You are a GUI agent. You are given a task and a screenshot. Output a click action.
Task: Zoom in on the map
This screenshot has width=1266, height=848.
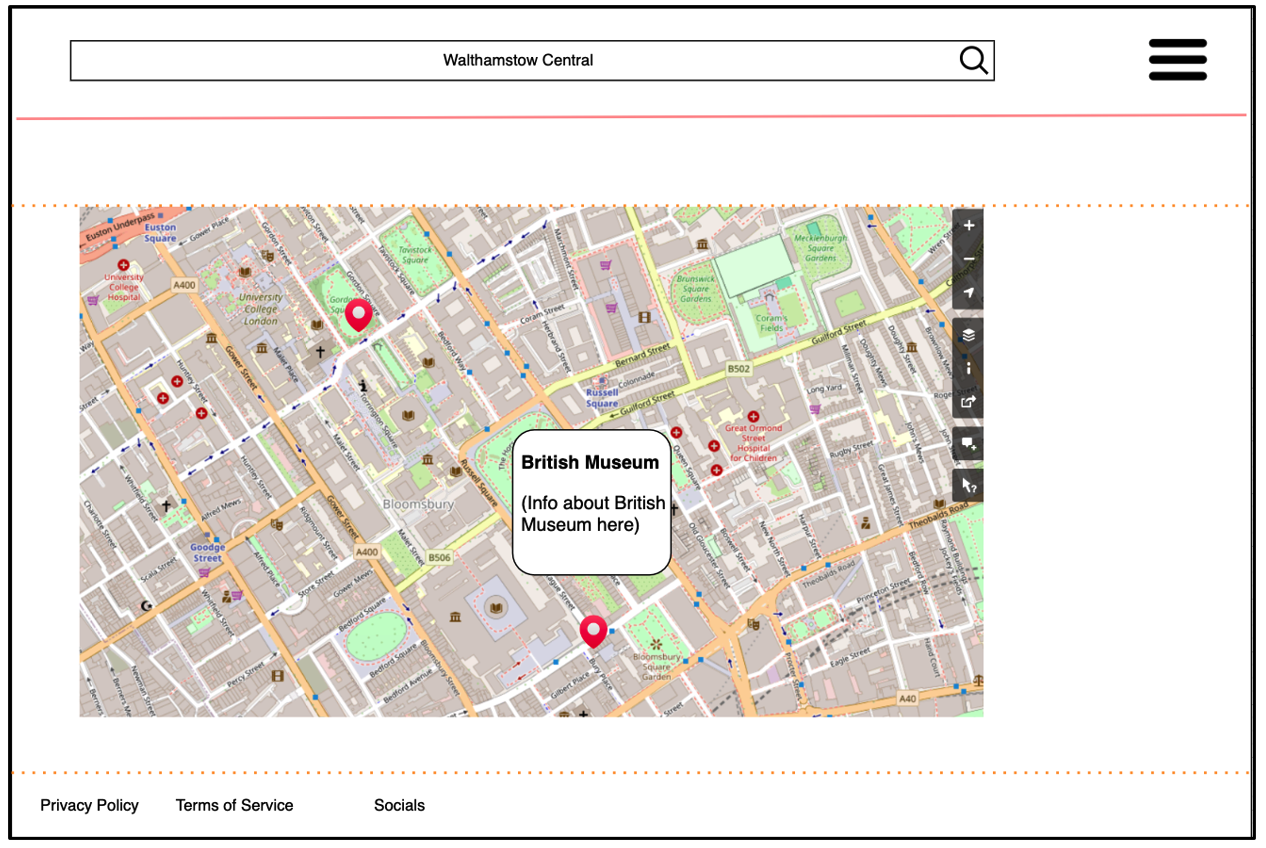click(x=968, y=226)
